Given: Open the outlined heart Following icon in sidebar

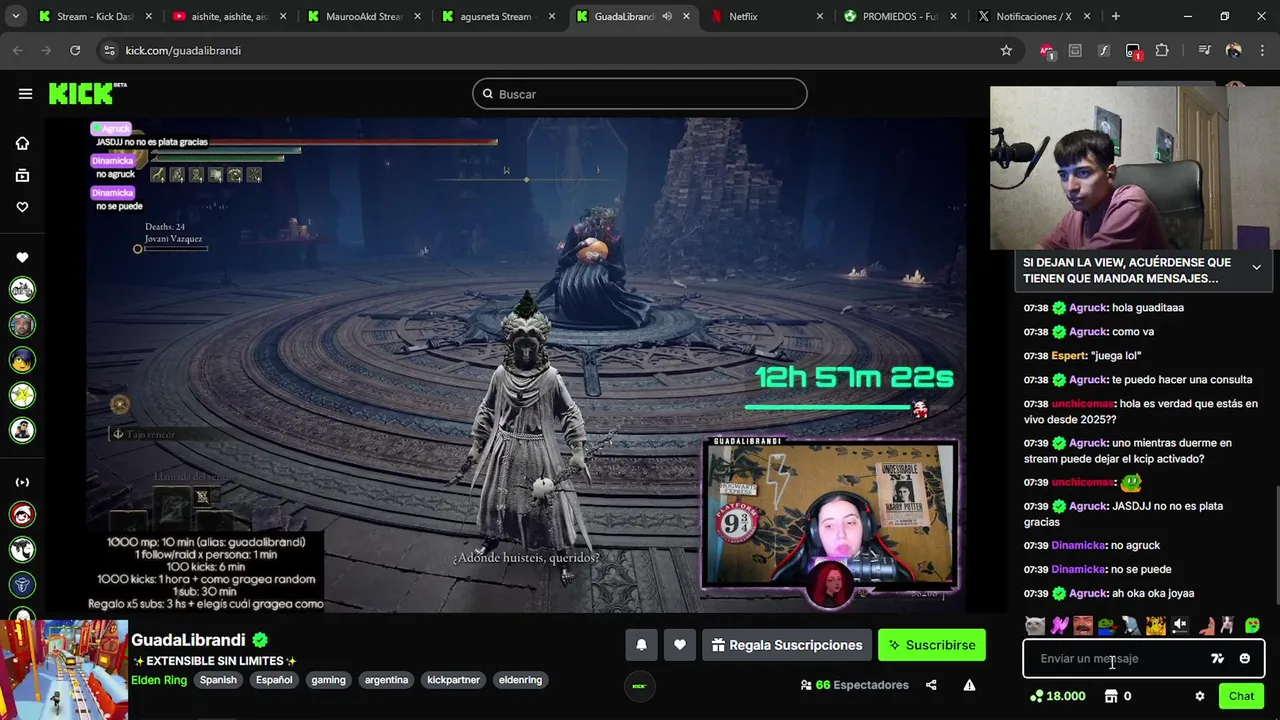Looking at the screenshot, I should 22,207.
